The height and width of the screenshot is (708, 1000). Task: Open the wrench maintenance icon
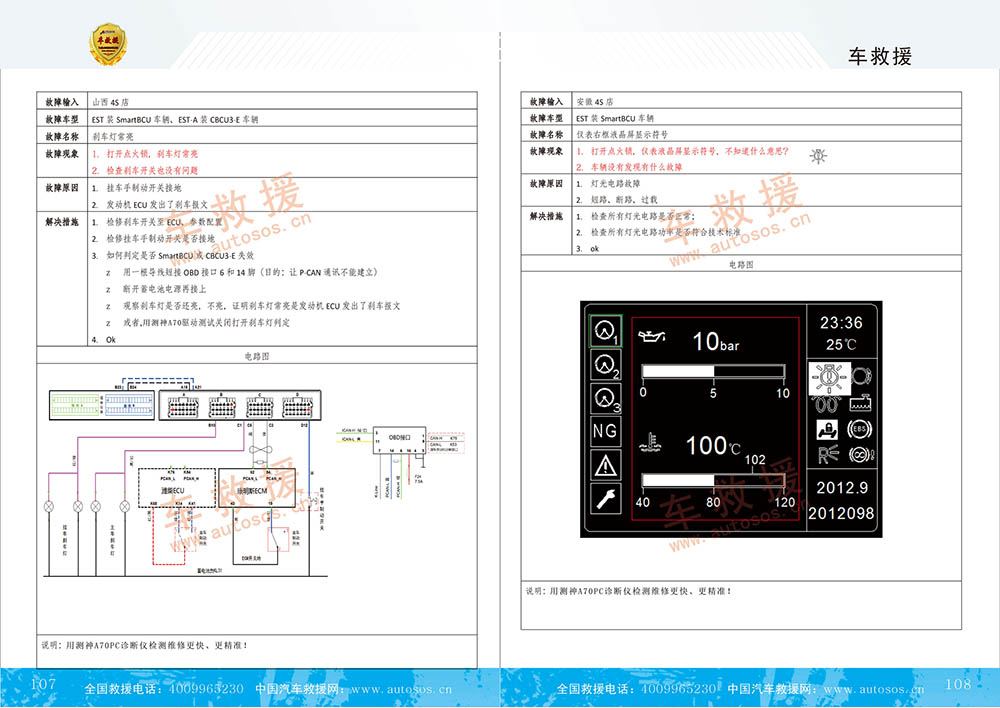point(605,499)
